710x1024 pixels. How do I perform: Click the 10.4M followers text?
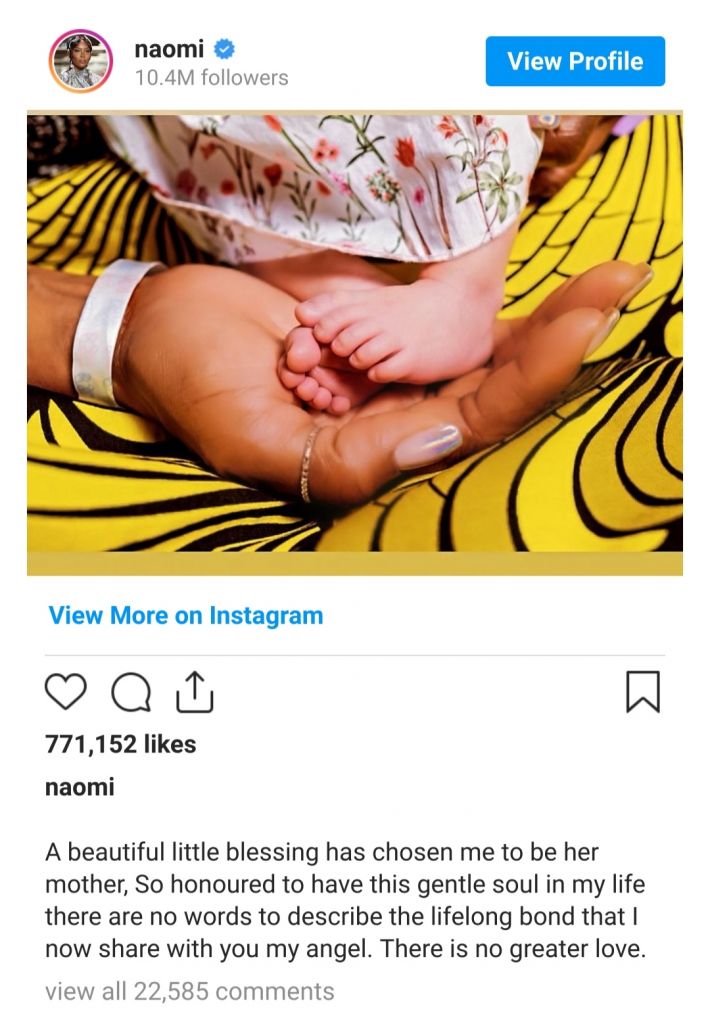[x=211, y=78]
